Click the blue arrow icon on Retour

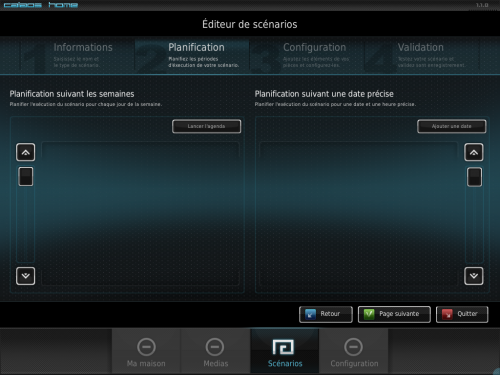[x=310, y=314]
